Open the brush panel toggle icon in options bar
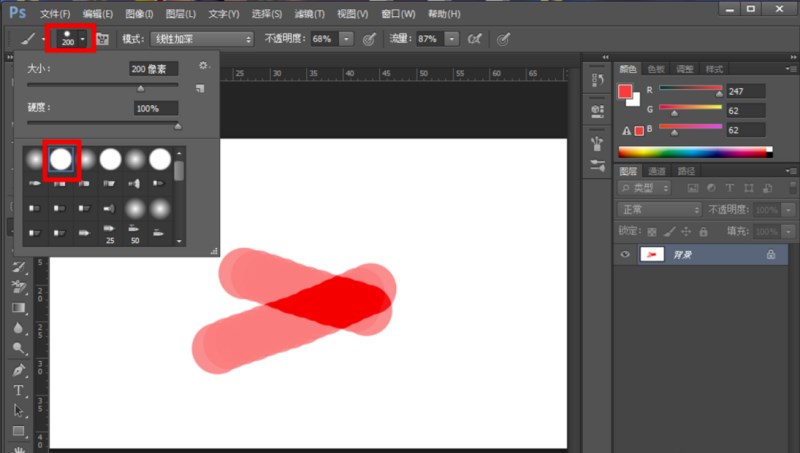 point(102,39)
